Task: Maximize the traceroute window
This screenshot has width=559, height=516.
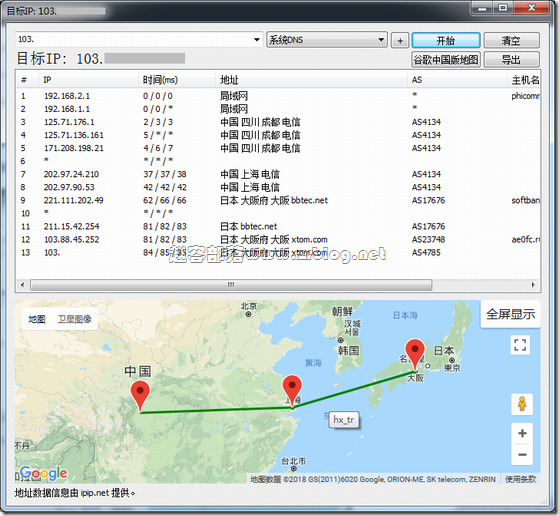Action: [x=503, y=8]
